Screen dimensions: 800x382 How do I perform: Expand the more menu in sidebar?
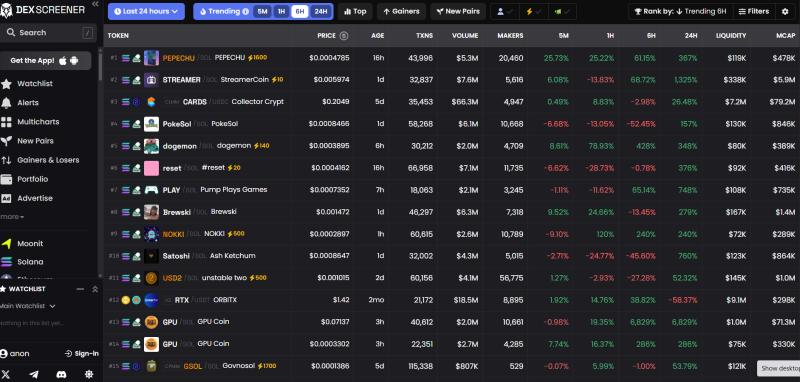[x=12, y=217]
